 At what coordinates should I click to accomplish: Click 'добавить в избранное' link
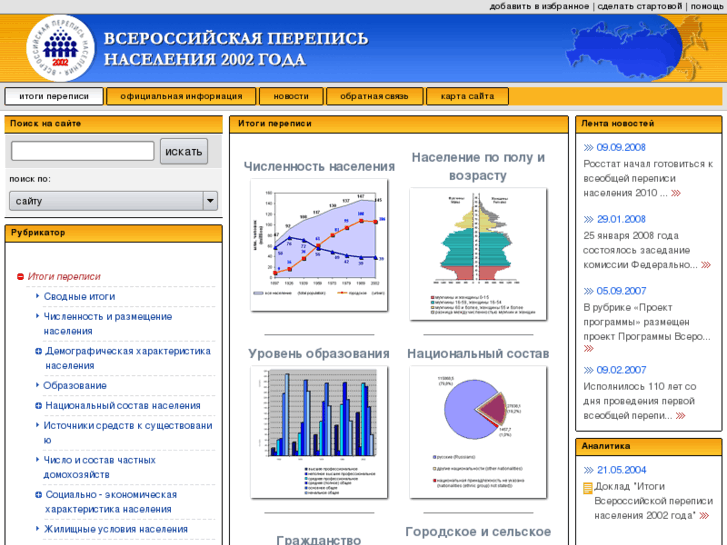click(539, 6)
